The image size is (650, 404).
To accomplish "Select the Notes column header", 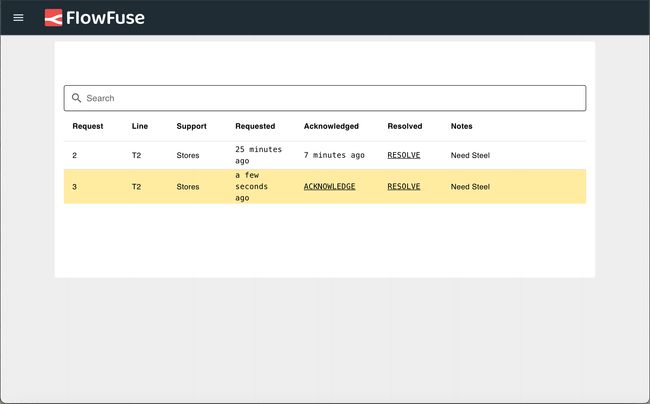I will [461, 126].
